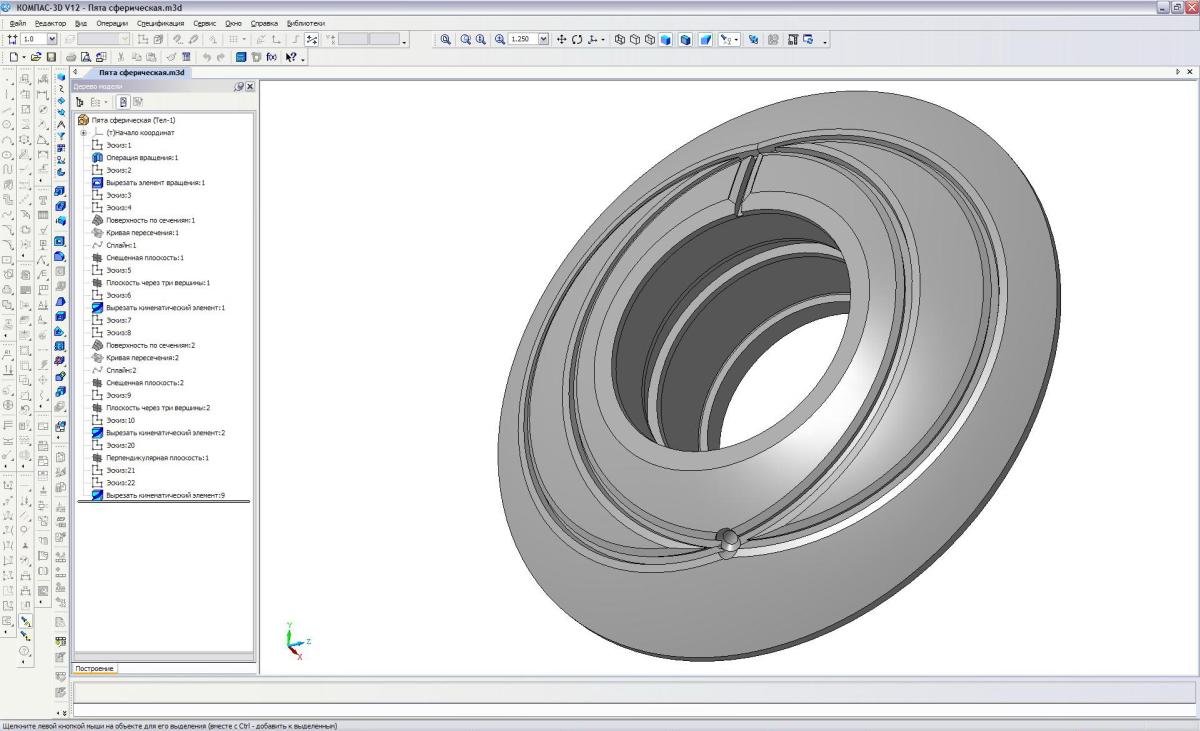This screenshot has height=731, width=1200.
Task: Select Вырезать кинематический элемент:9 in tree
Action: coord(165,495)
